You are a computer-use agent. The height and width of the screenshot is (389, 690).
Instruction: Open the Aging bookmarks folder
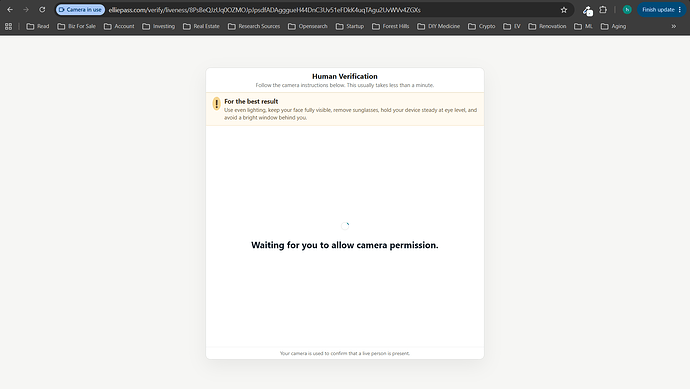coord(613,26)
